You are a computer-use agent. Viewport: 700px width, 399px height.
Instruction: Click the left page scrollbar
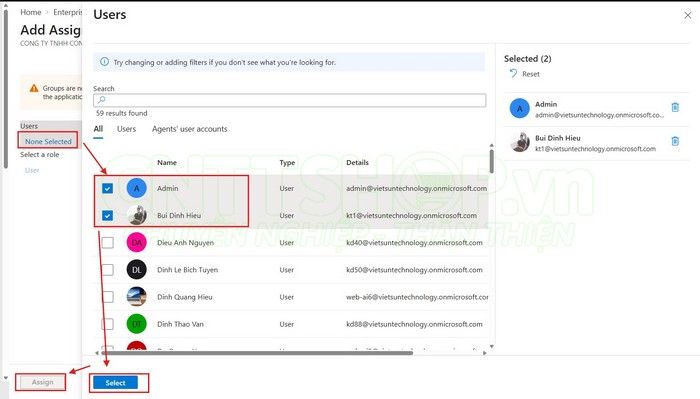6,89
